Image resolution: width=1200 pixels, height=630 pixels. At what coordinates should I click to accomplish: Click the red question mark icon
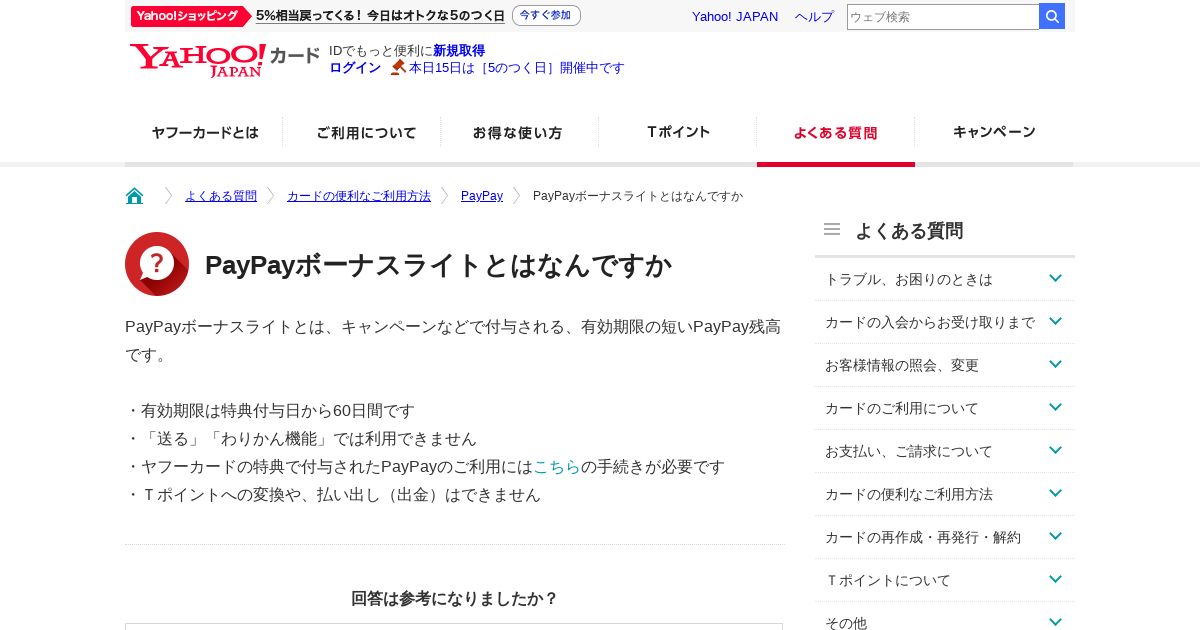[x=157, y=264]
